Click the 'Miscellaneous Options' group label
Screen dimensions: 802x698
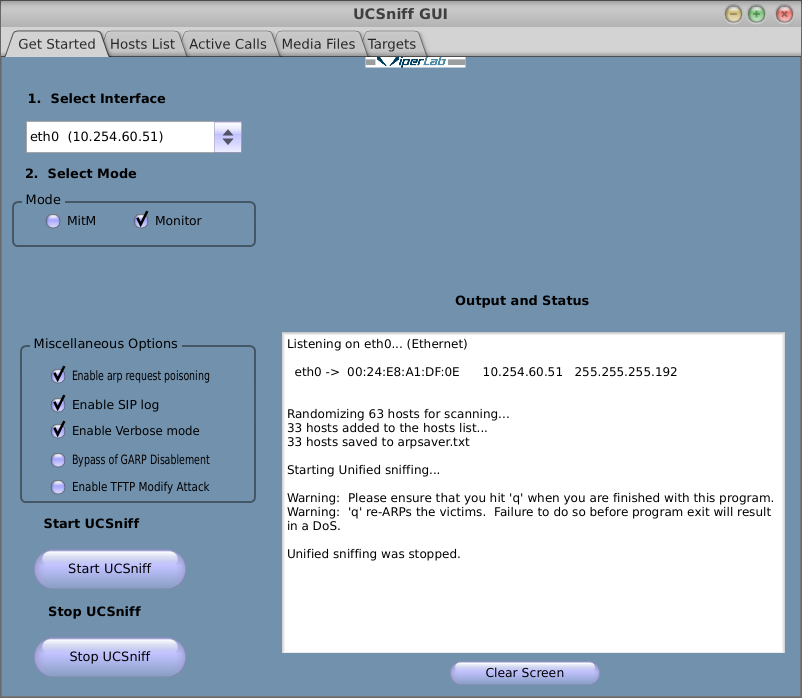105,343
